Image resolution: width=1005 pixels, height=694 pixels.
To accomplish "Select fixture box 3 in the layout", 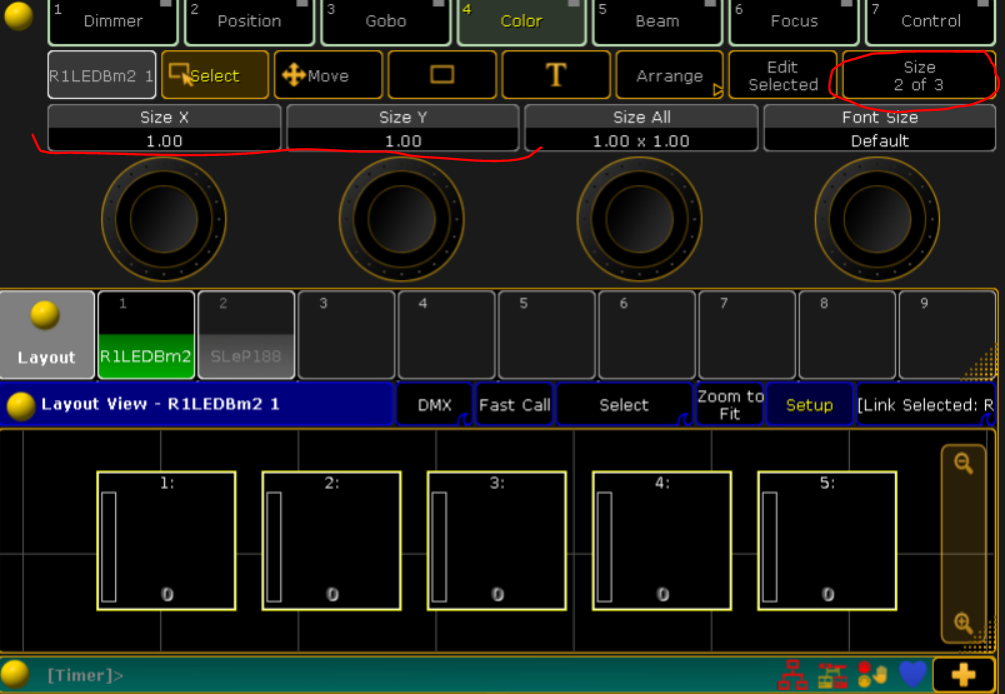I will point(497,541).
